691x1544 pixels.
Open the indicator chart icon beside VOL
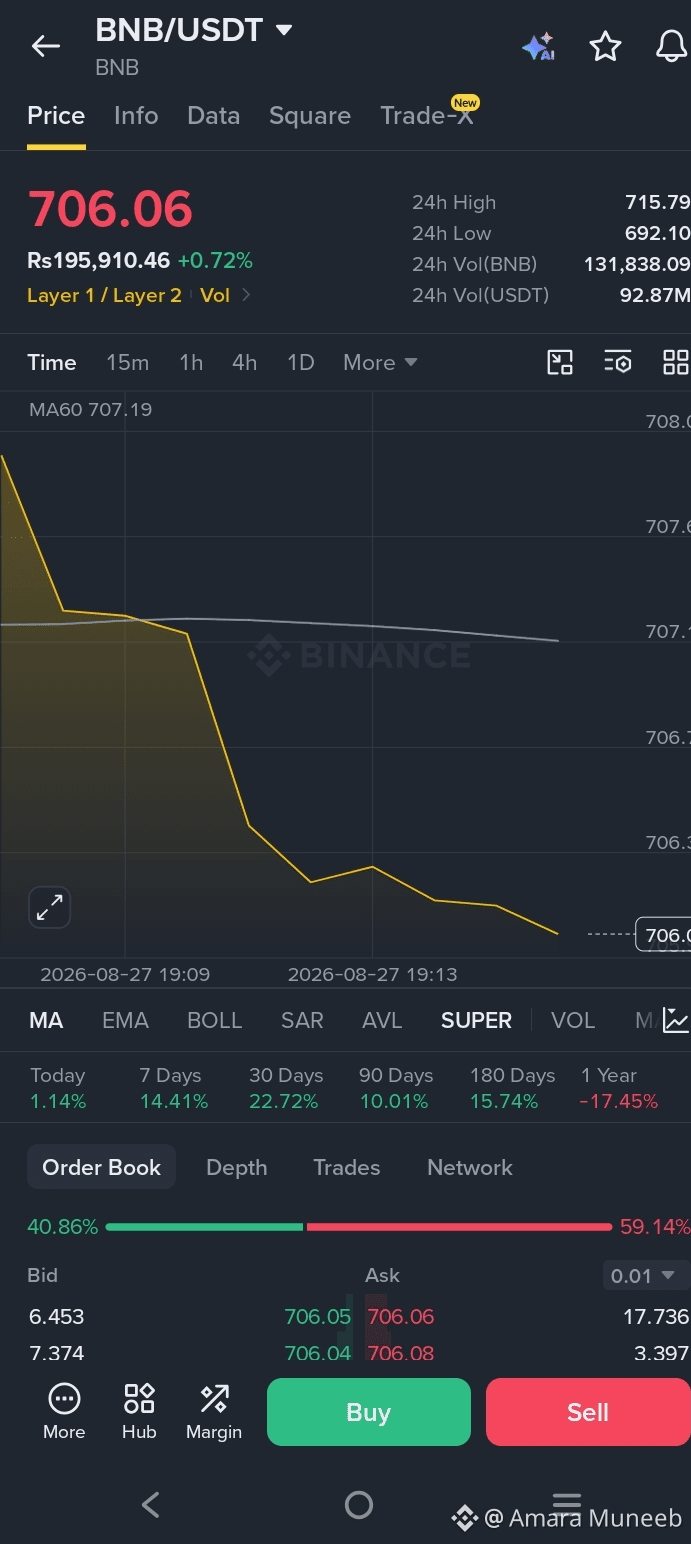[676, 1020]
